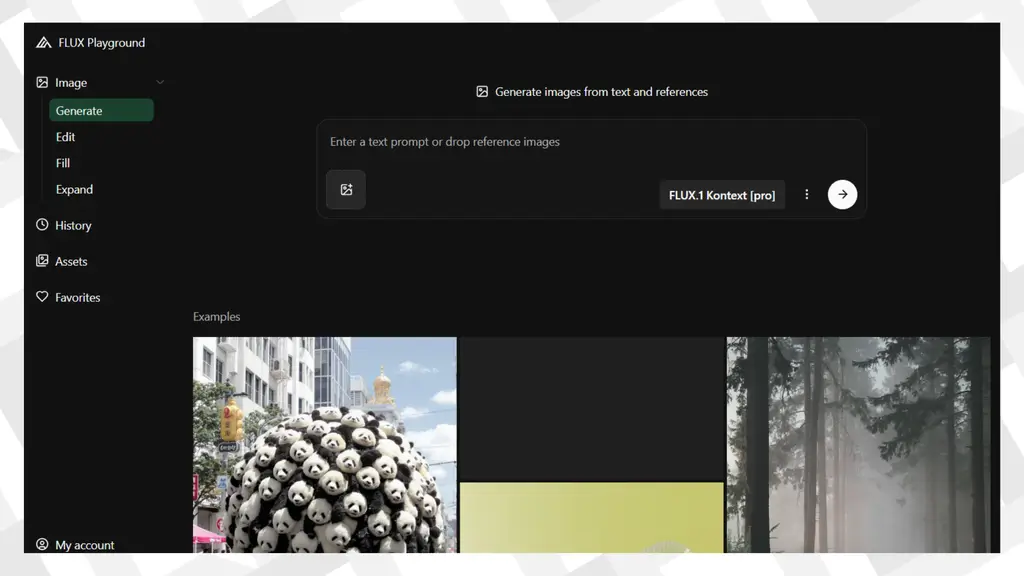Open Favorites via the heart icon
This screenshot has height=576, width=1024.
click(x=41, y=297)
